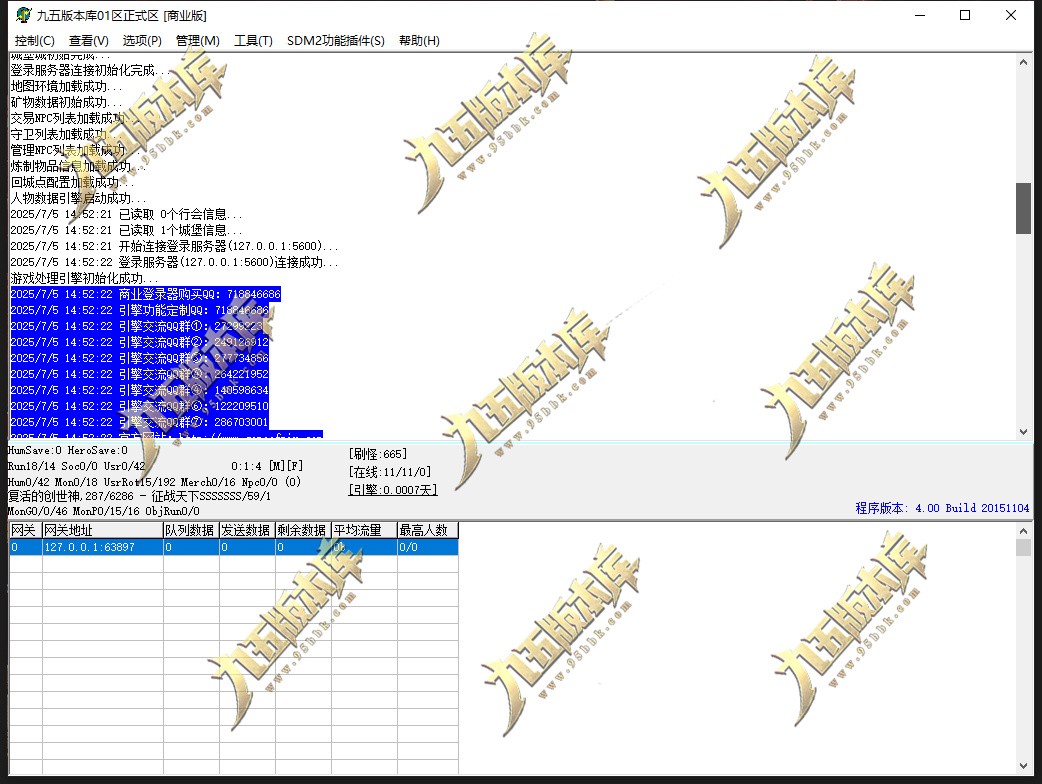Viewport: 1042px width, 784px height.
Task: Click the HumSave:0 HeroSave:0 status line
Action: tap(68, 450)
